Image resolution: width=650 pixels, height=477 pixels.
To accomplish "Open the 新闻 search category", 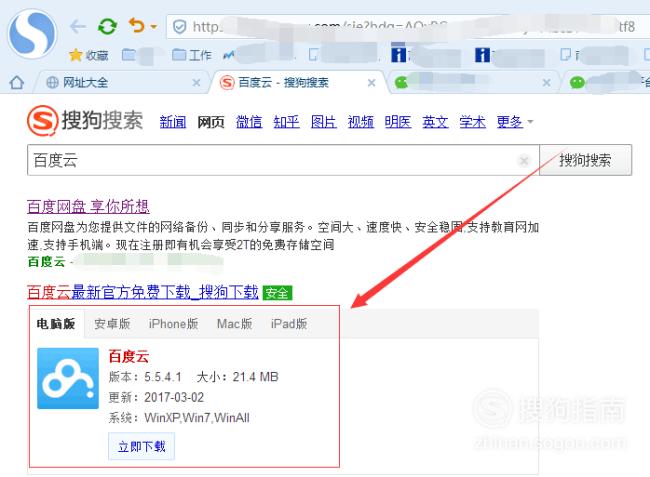I will 173,122.
